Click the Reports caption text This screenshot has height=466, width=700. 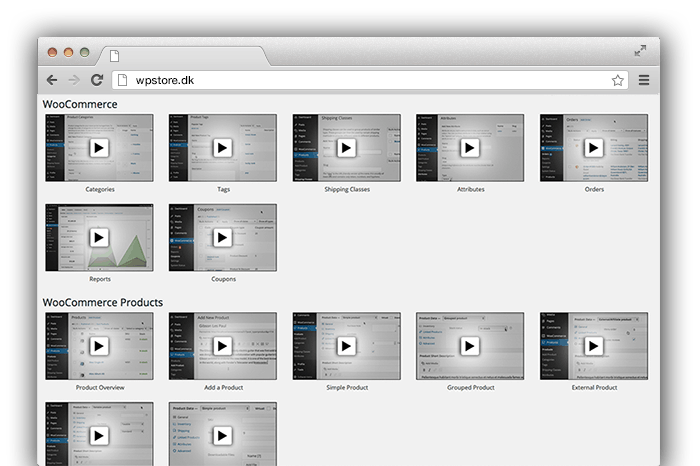100,279
